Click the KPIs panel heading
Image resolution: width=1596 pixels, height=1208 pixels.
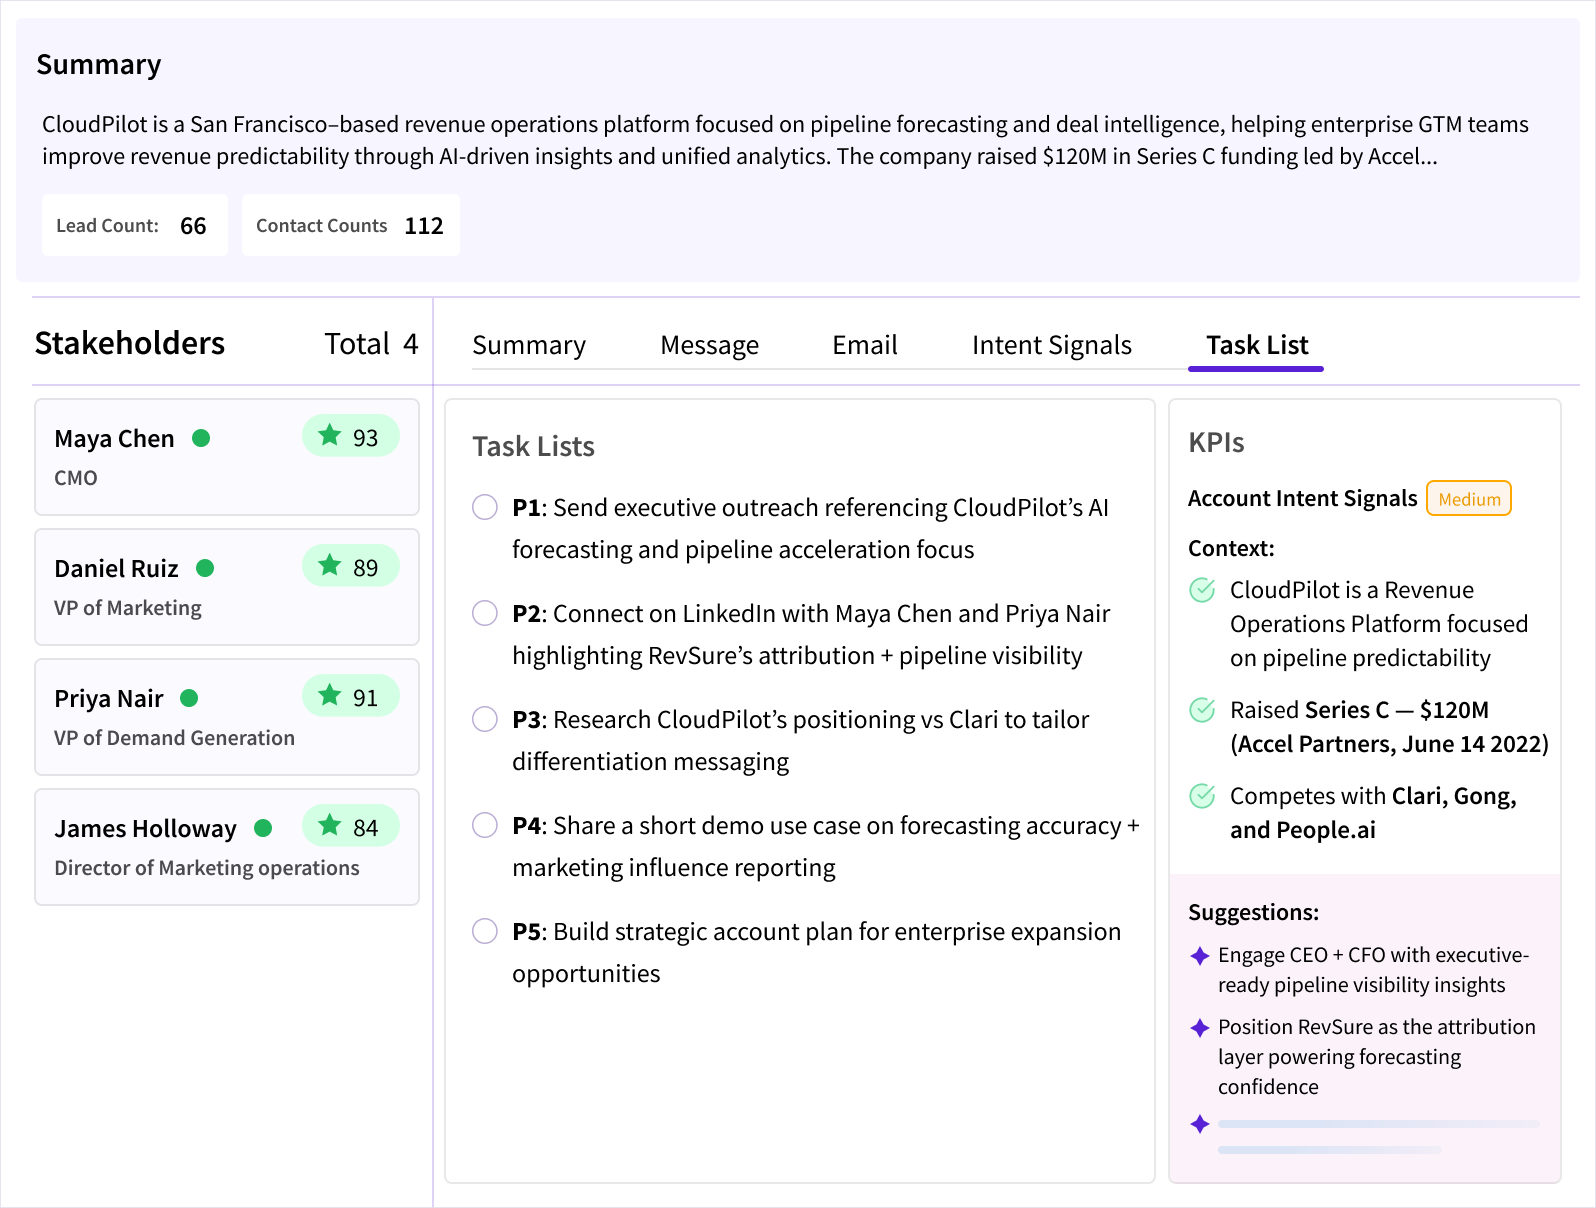point(1216,442)
